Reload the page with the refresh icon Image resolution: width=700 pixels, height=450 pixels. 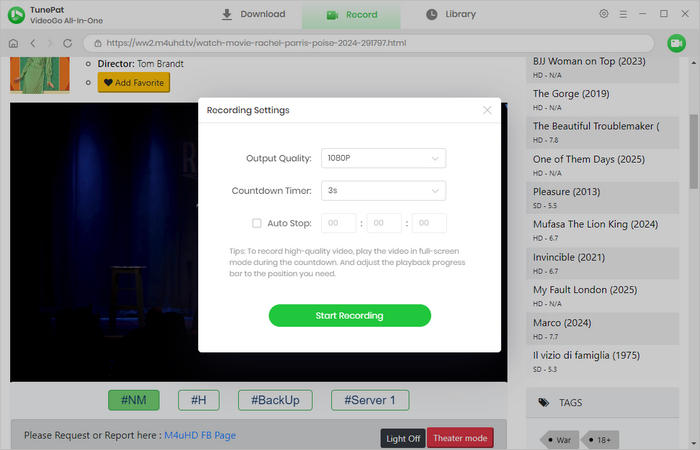(67, 43)
